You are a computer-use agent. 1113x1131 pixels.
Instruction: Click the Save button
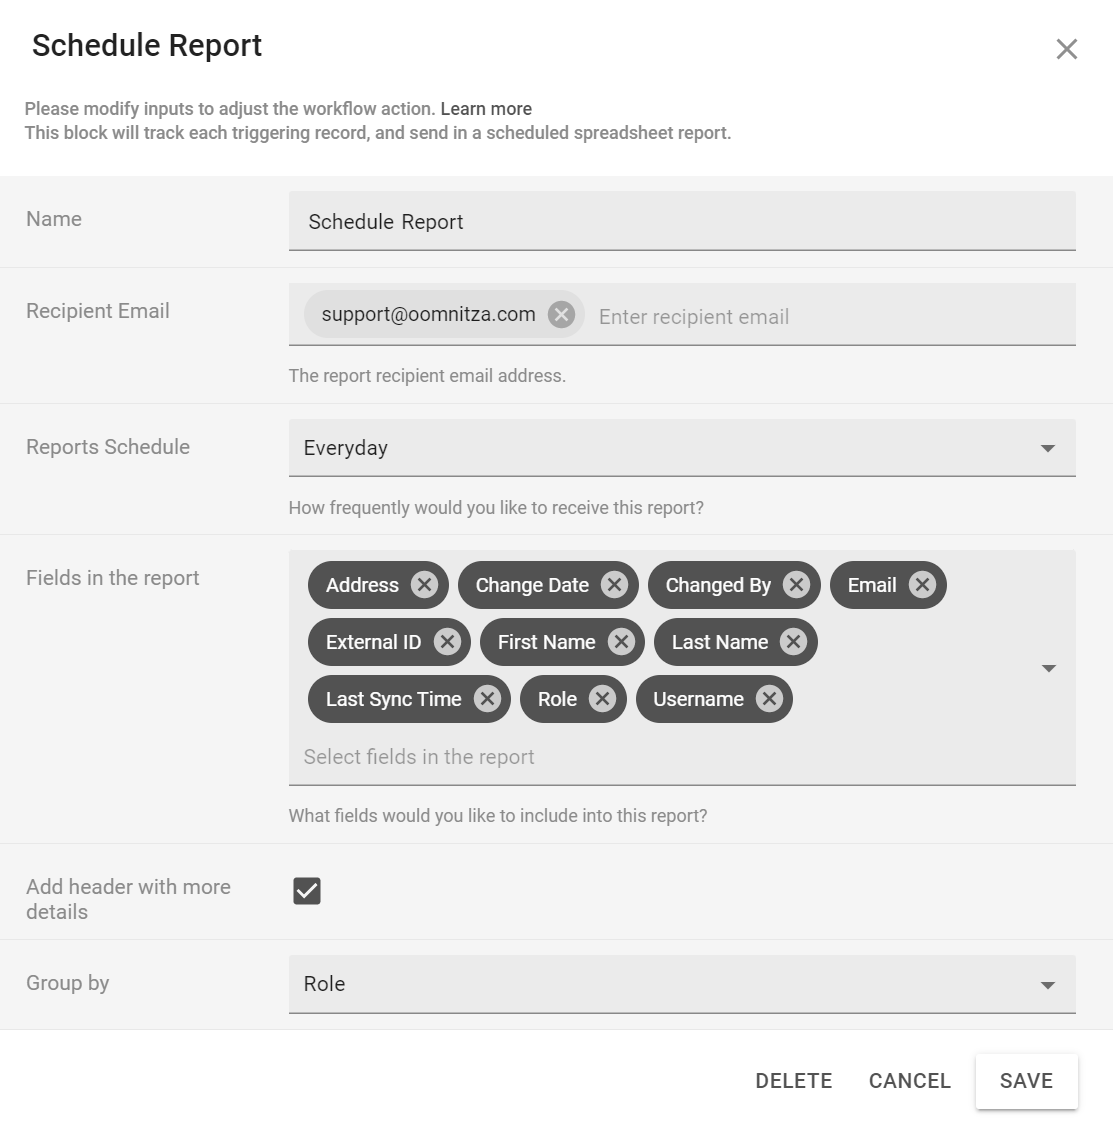(x=1026, y=1081)
